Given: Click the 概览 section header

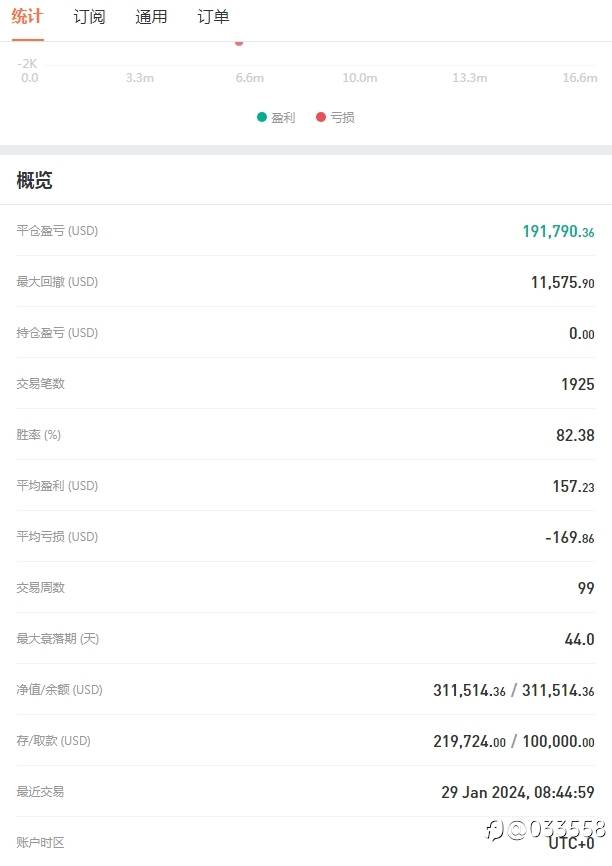Looking at the screenshot, I should (35, 181).
